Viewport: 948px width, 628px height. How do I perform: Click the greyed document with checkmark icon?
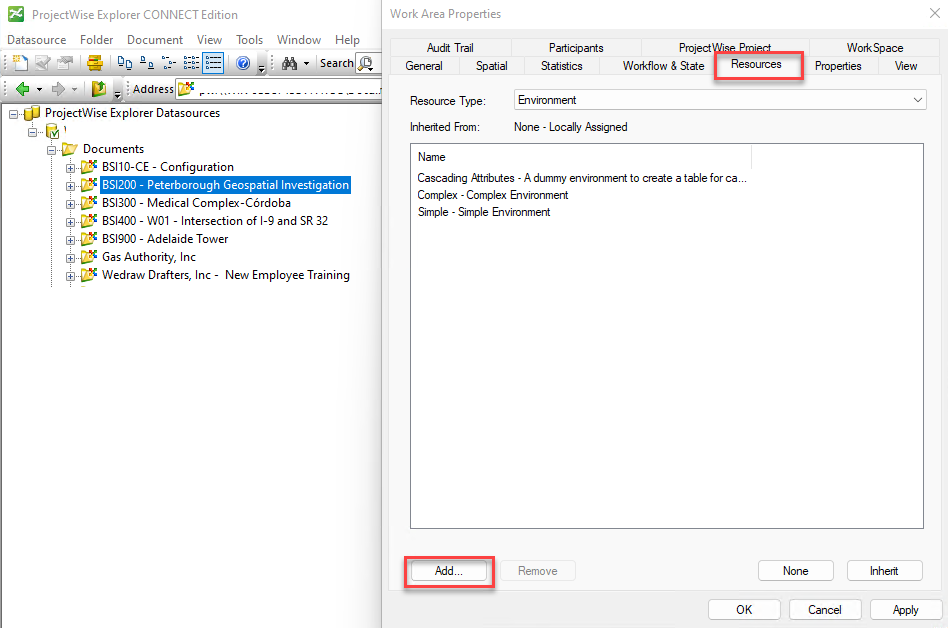coord(42,63)
